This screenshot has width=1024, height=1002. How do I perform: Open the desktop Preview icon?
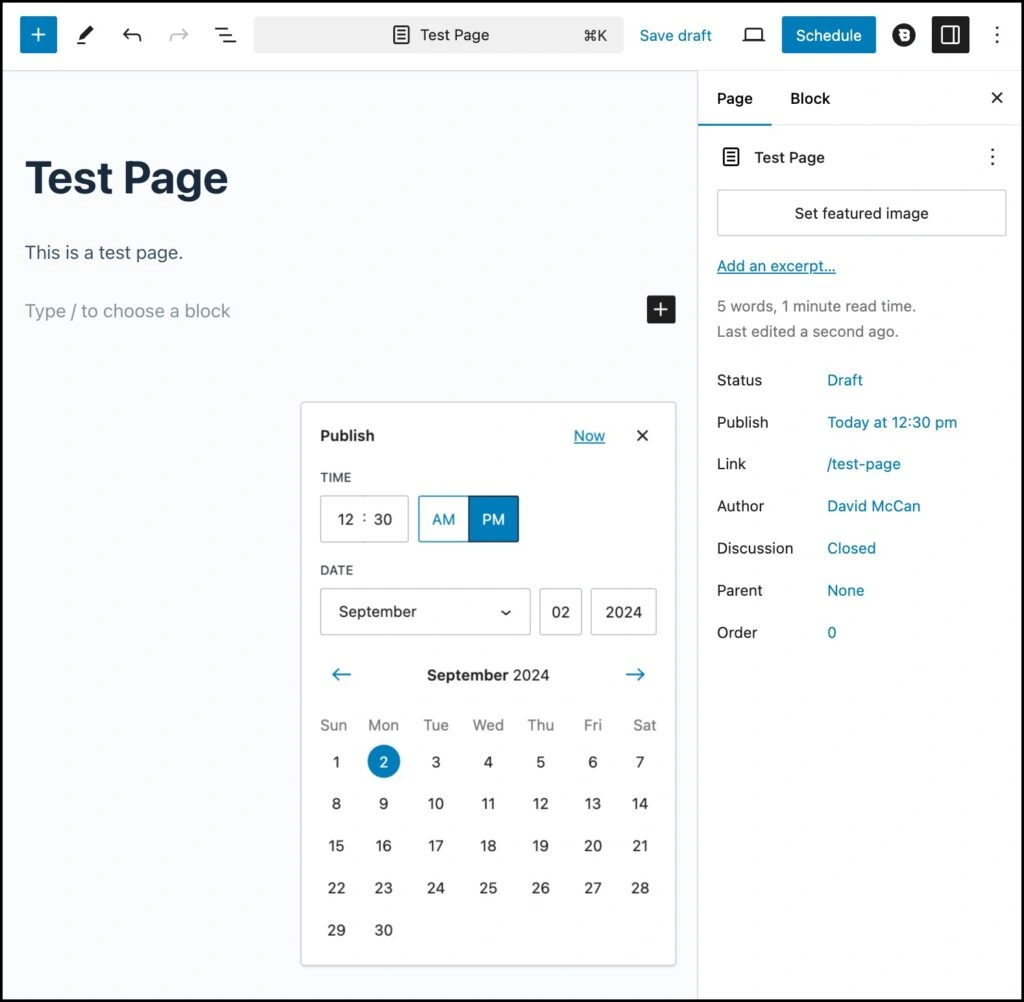point(752,34)
